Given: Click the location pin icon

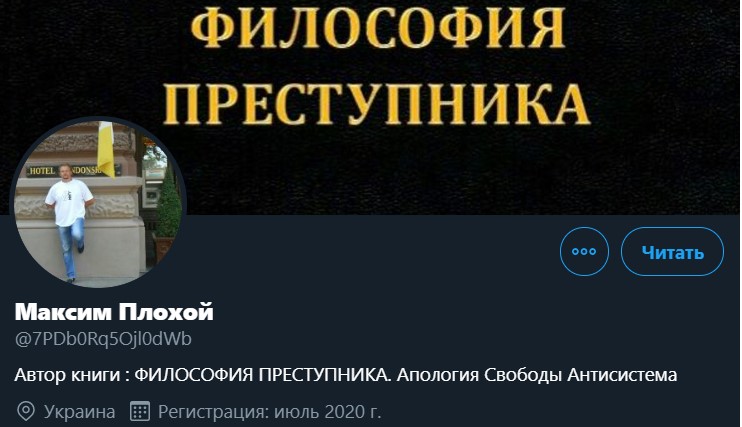Looking at the screenshot, I should (x=26, y=411).
